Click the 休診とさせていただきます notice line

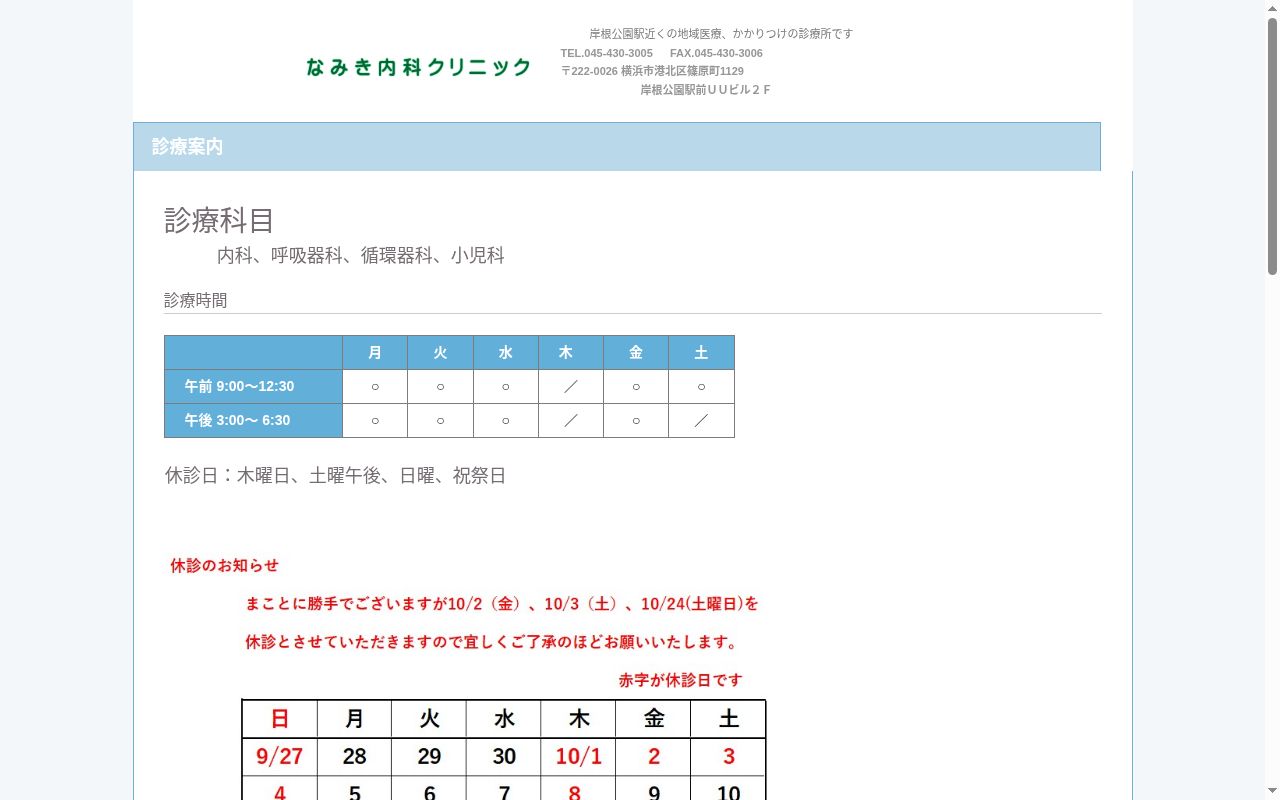click(492, 642)
